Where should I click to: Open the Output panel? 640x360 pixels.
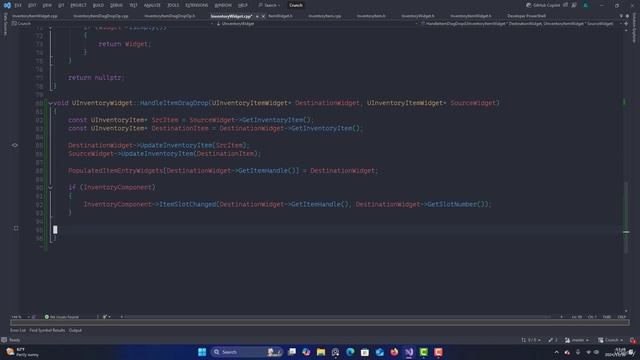[x=75, y=330]
